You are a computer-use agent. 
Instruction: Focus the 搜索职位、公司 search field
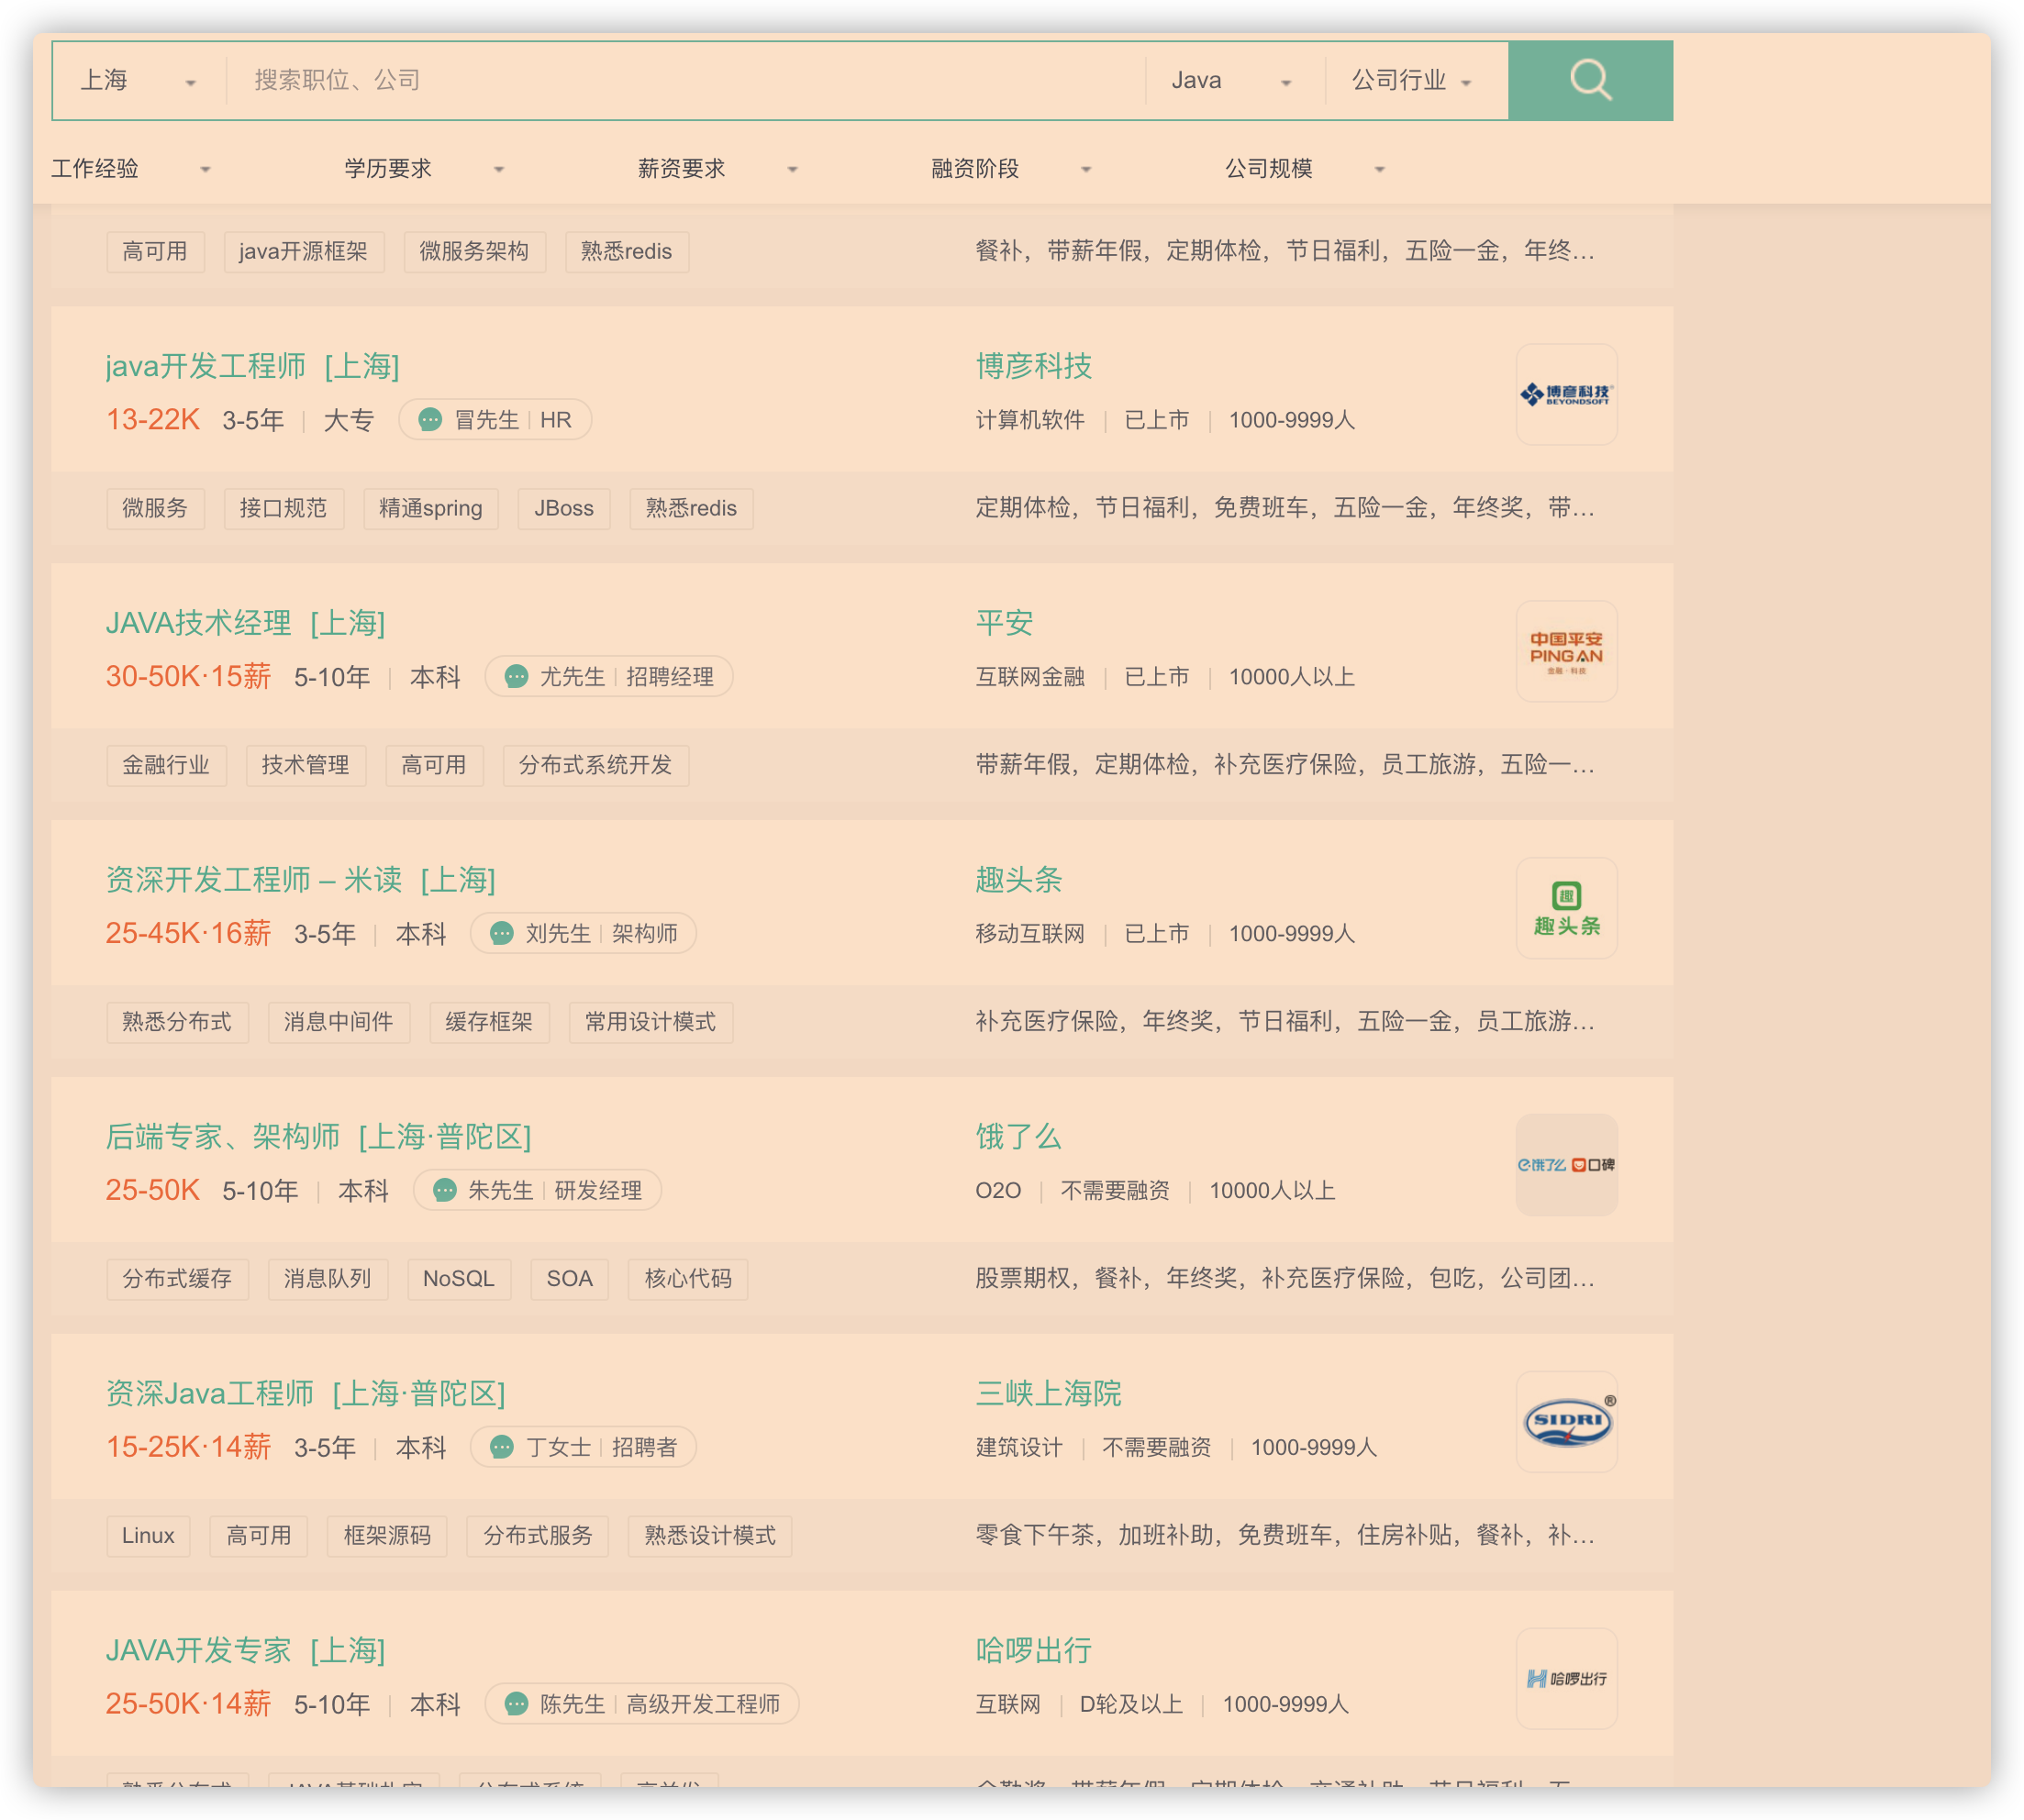coord(685,80)
